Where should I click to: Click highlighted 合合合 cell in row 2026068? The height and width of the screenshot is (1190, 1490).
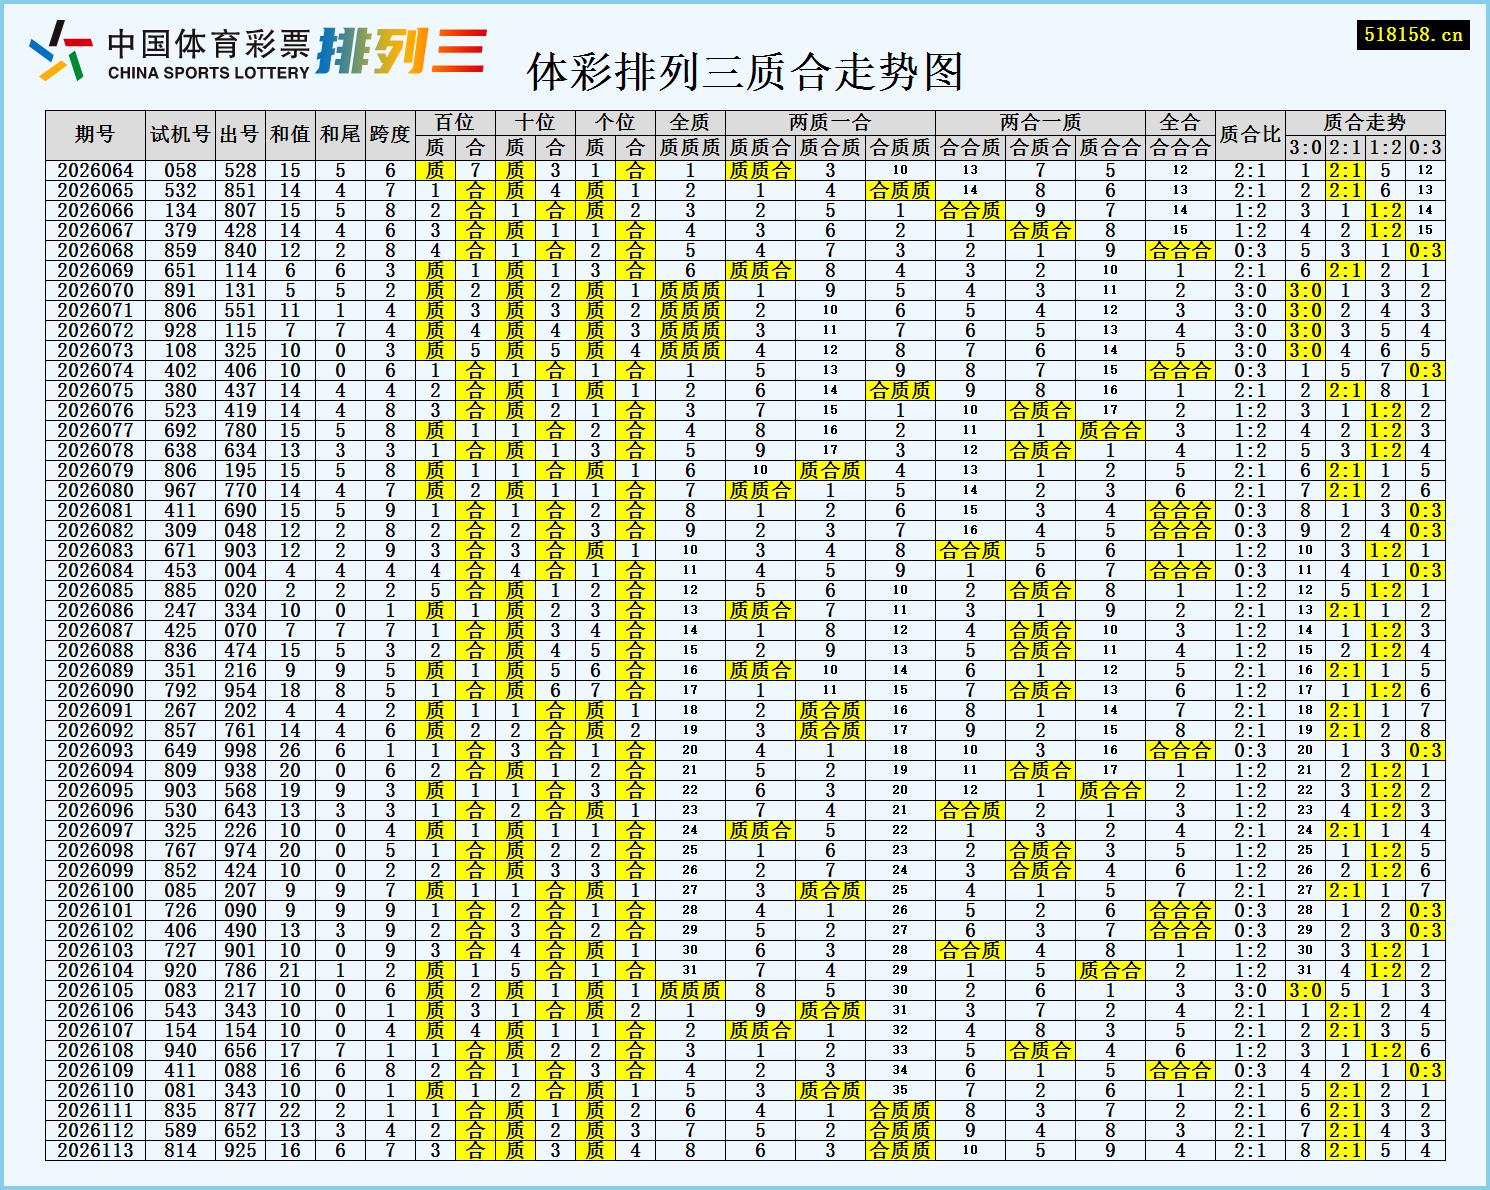coord(1180,250)
